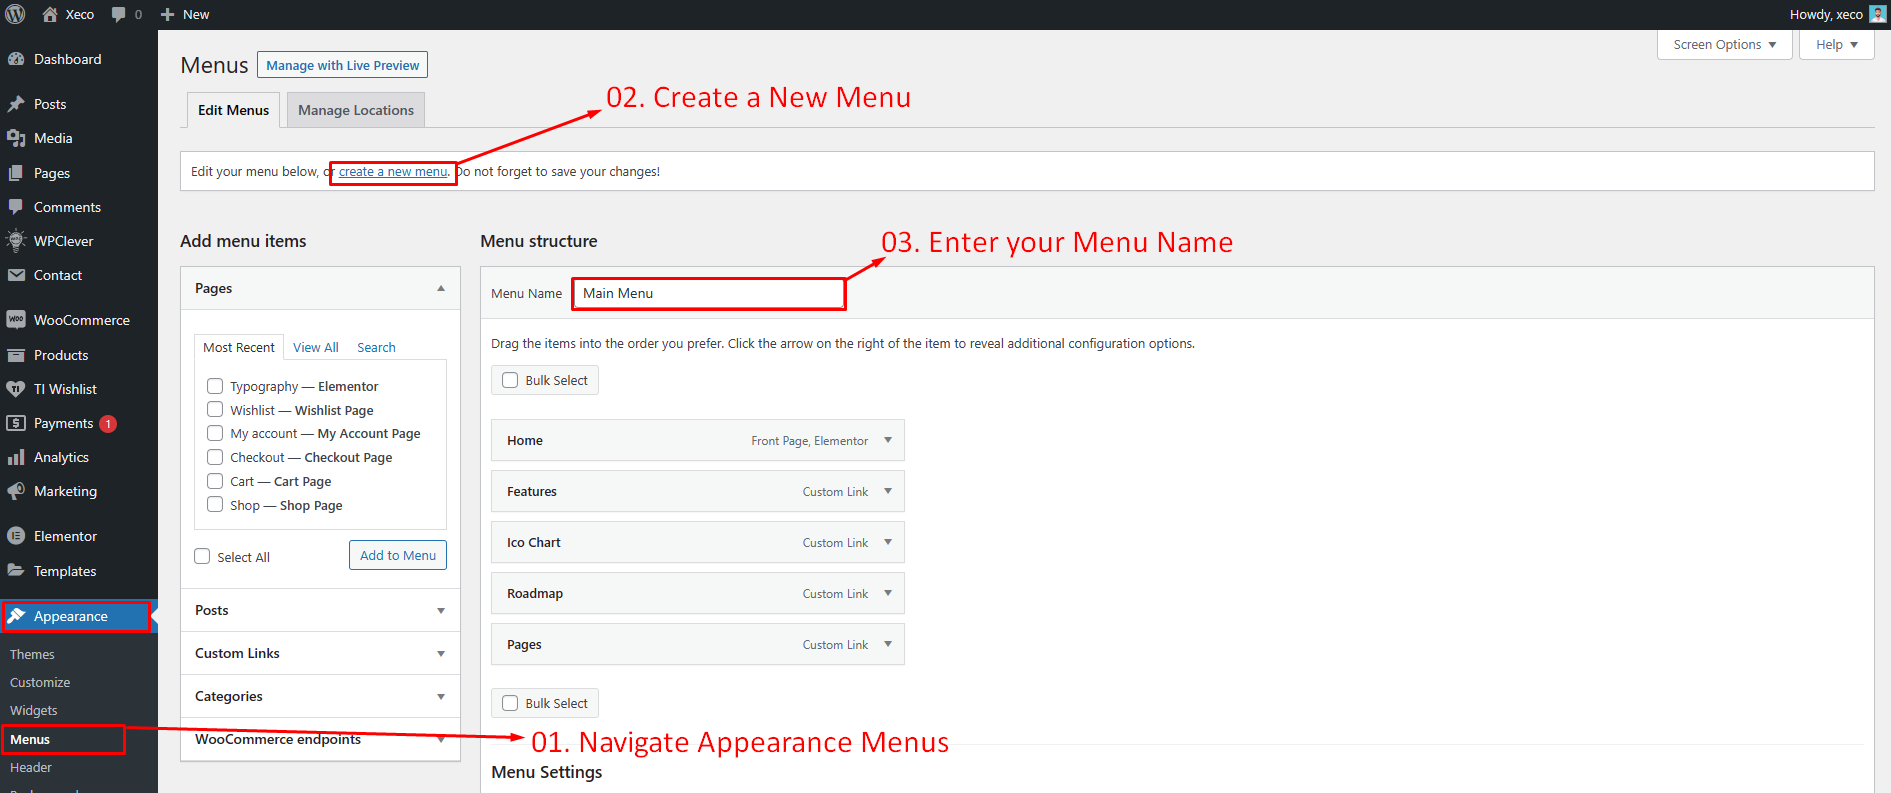The width and height of the screenshot is (1891, 793).
Task: Open the Screen Options dropdown
Action: pos(1724,45)
